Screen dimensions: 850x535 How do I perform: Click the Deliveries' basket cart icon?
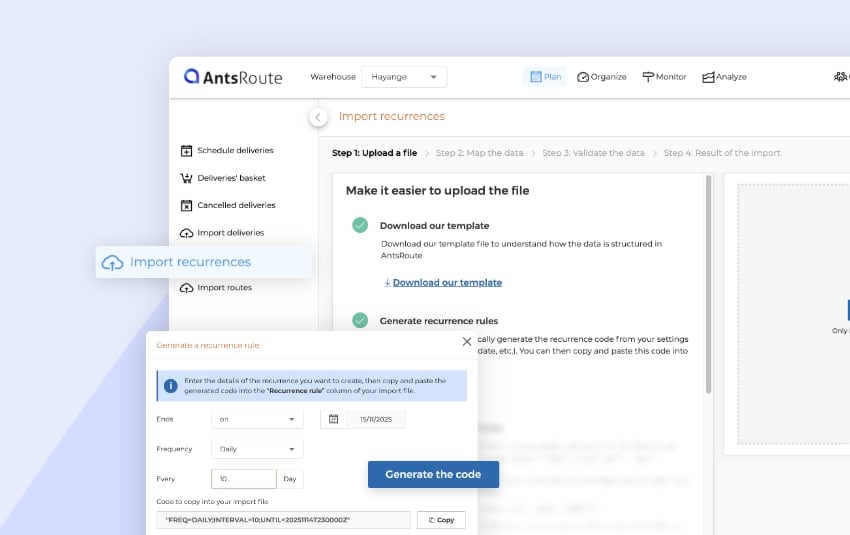(186, 178)
